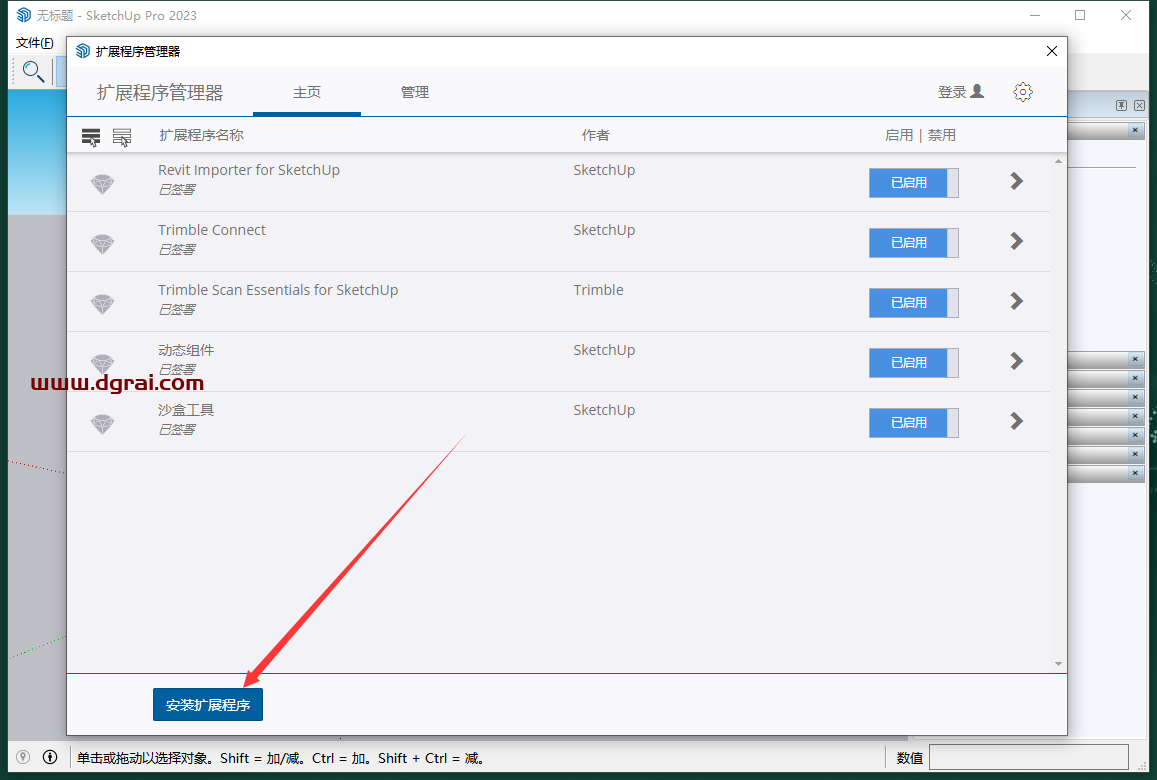This screenshot has width=1157, height=780.
Task: Click the scrollbar up arrow in extension list
Action: click(1059, 161)
